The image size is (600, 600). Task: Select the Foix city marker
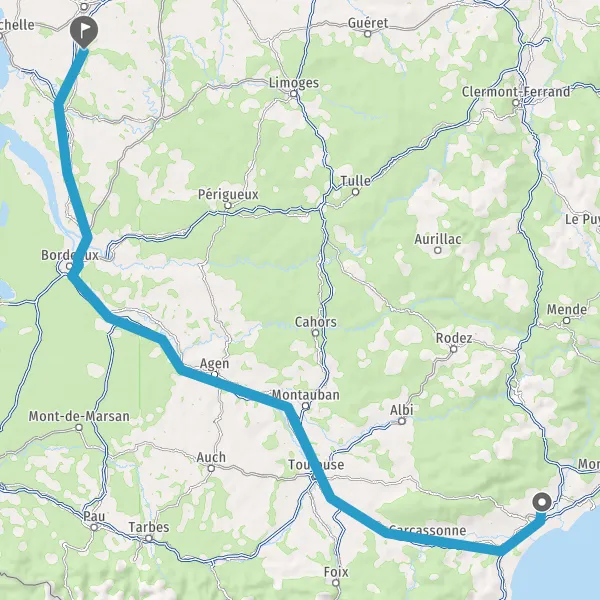pyautogui.click(x=336, y=583)
